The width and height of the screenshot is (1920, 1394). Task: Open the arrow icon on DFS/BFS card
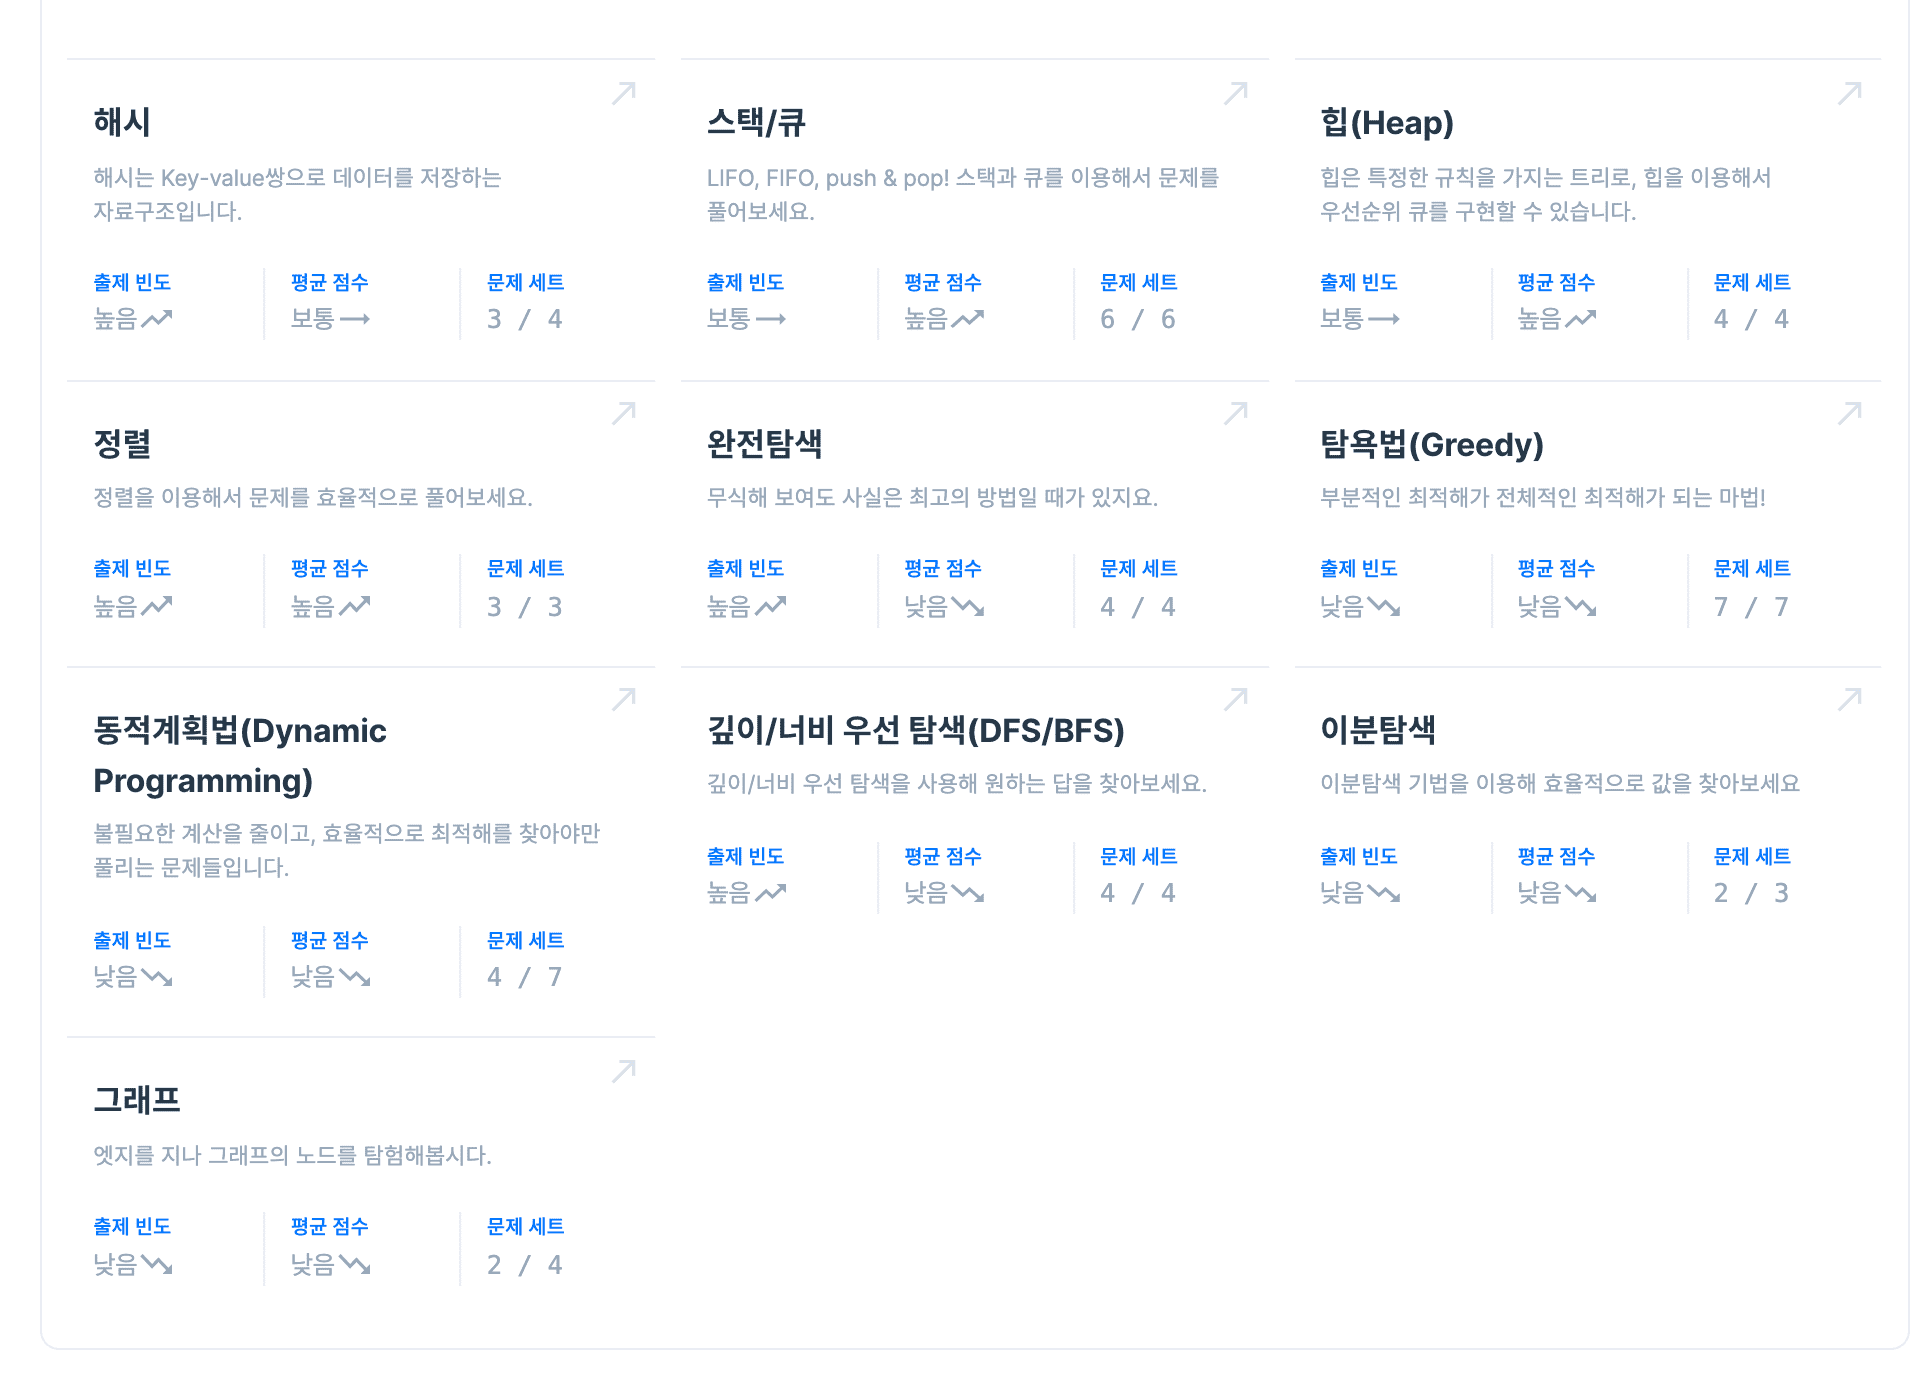click(x=1236, y=699)
